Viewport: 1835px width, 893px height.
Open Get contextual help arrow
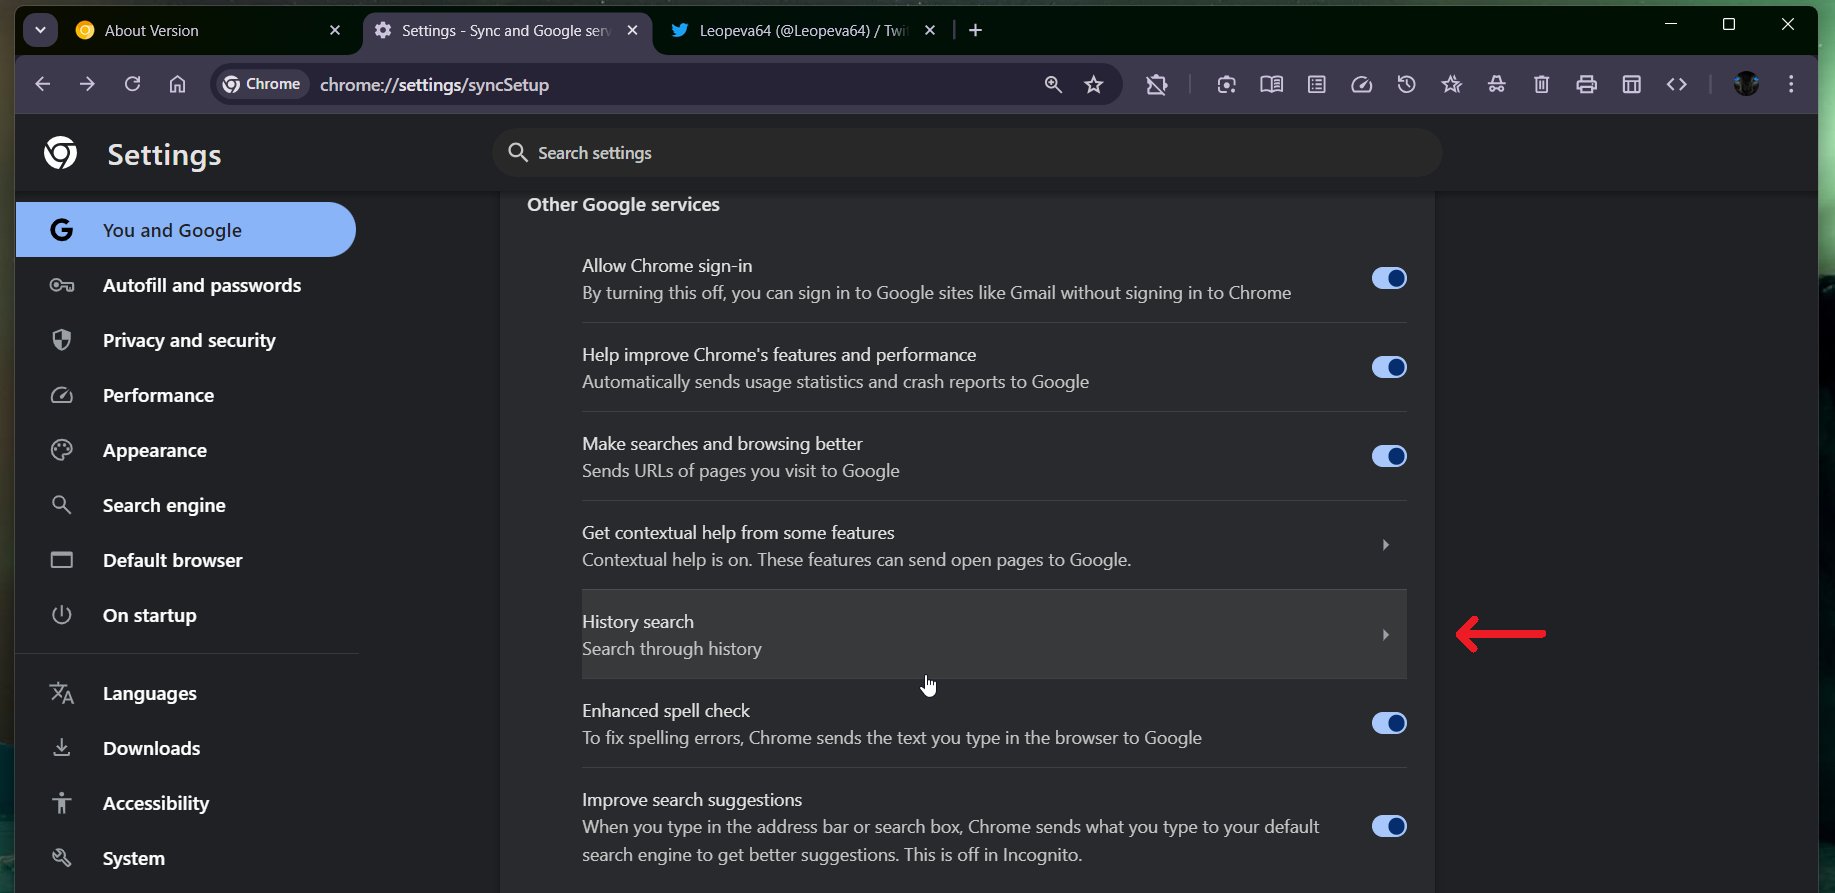(x=1385, y=545)
